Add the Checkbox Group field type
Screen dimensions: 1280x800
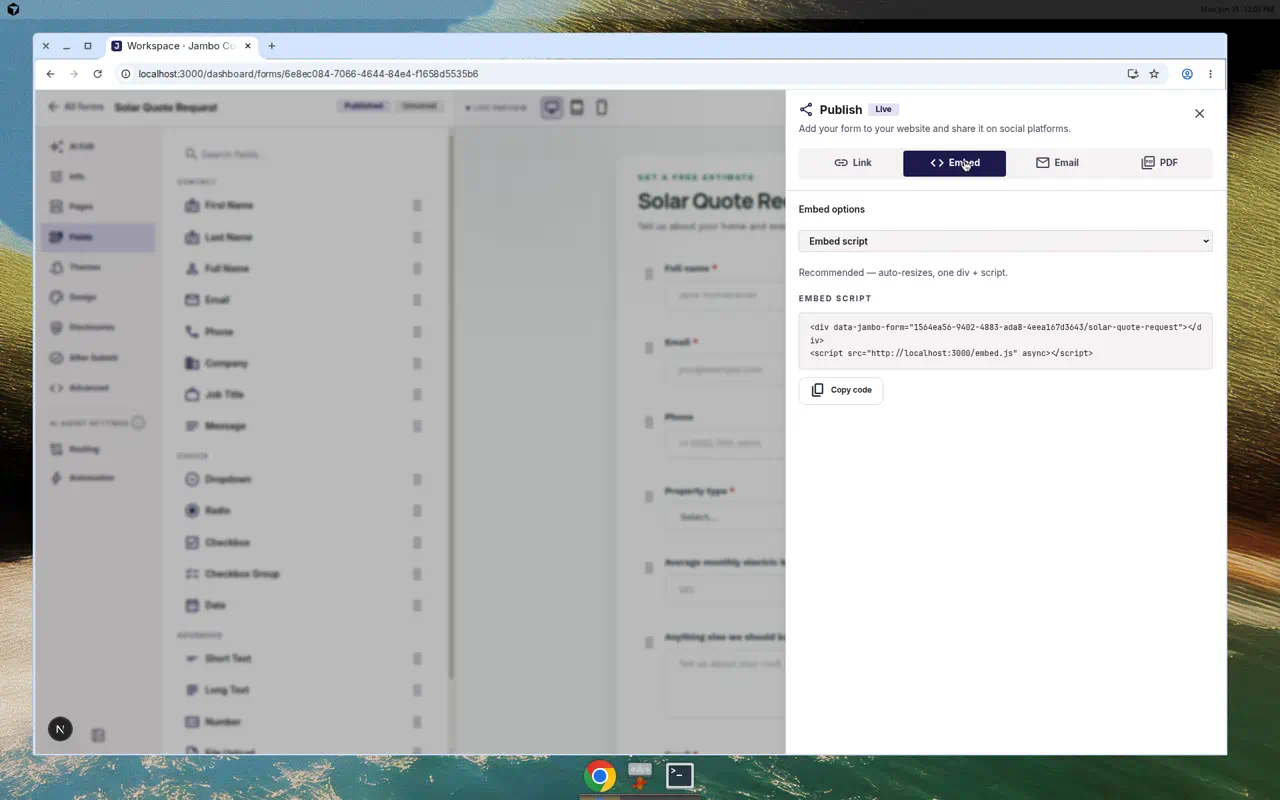tap(305, 574)
